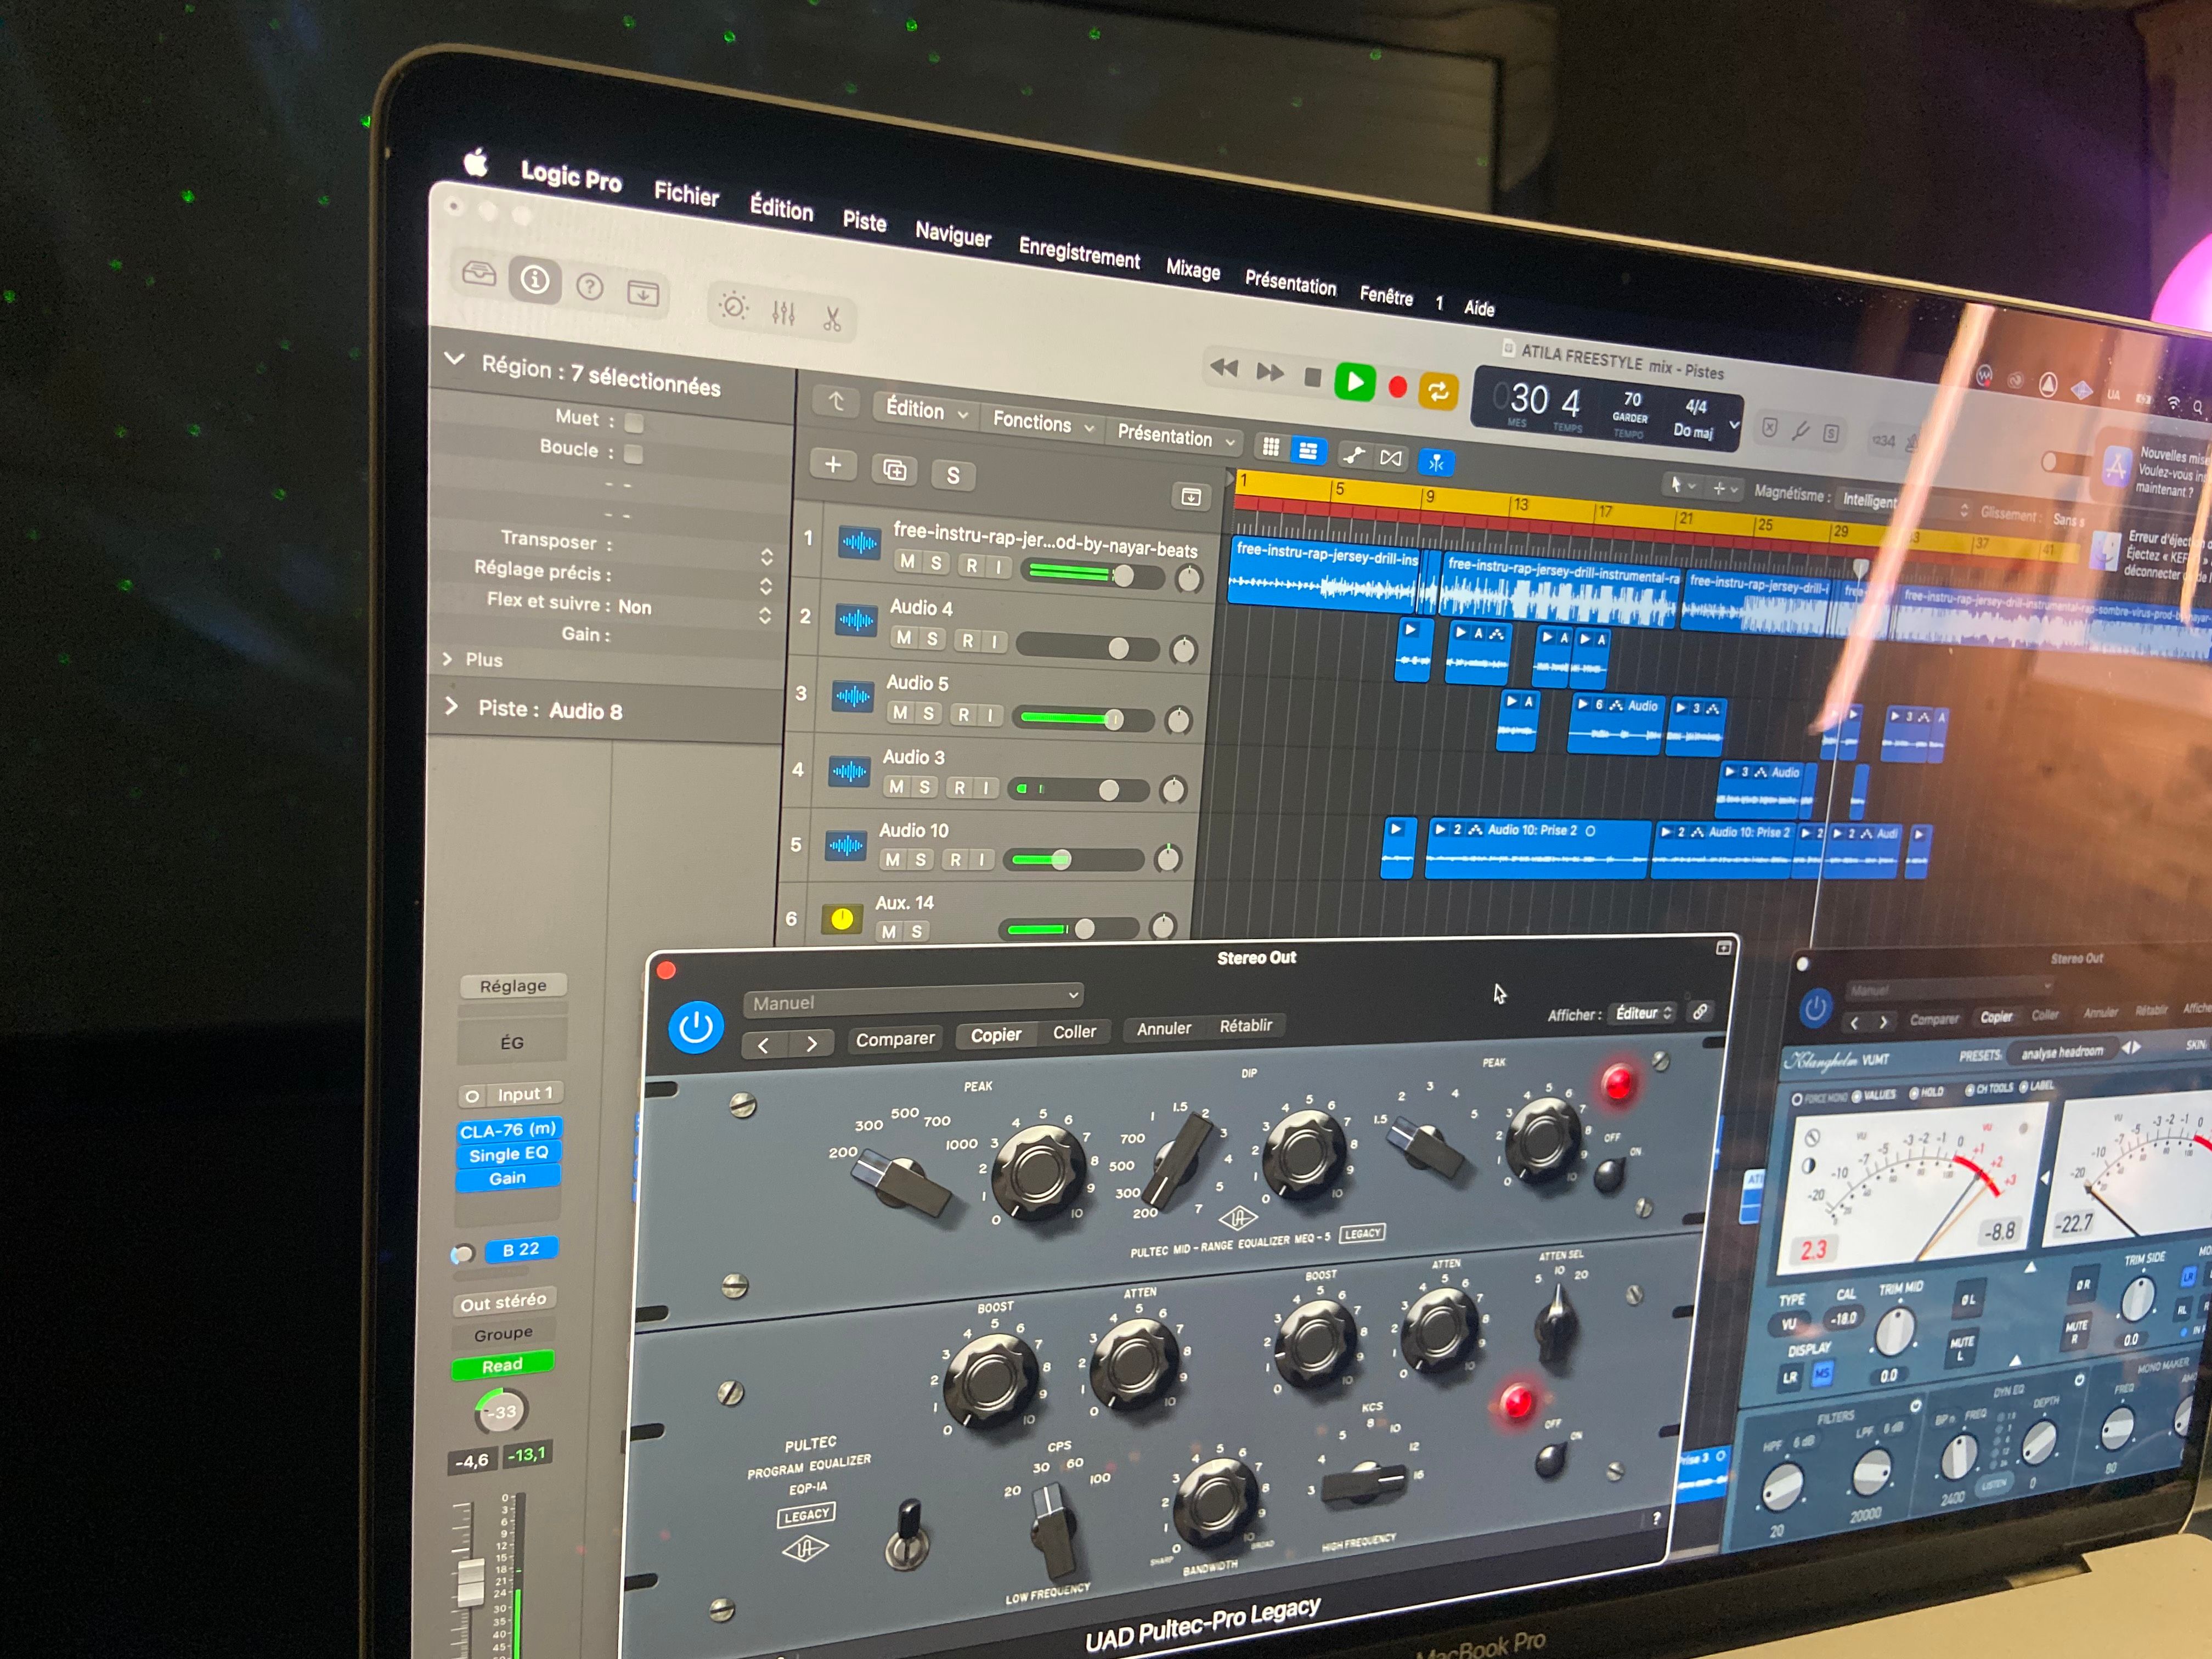Click the global Solo S button in track header
The image size is (2212, 1659).
click(x=953, y=476)
